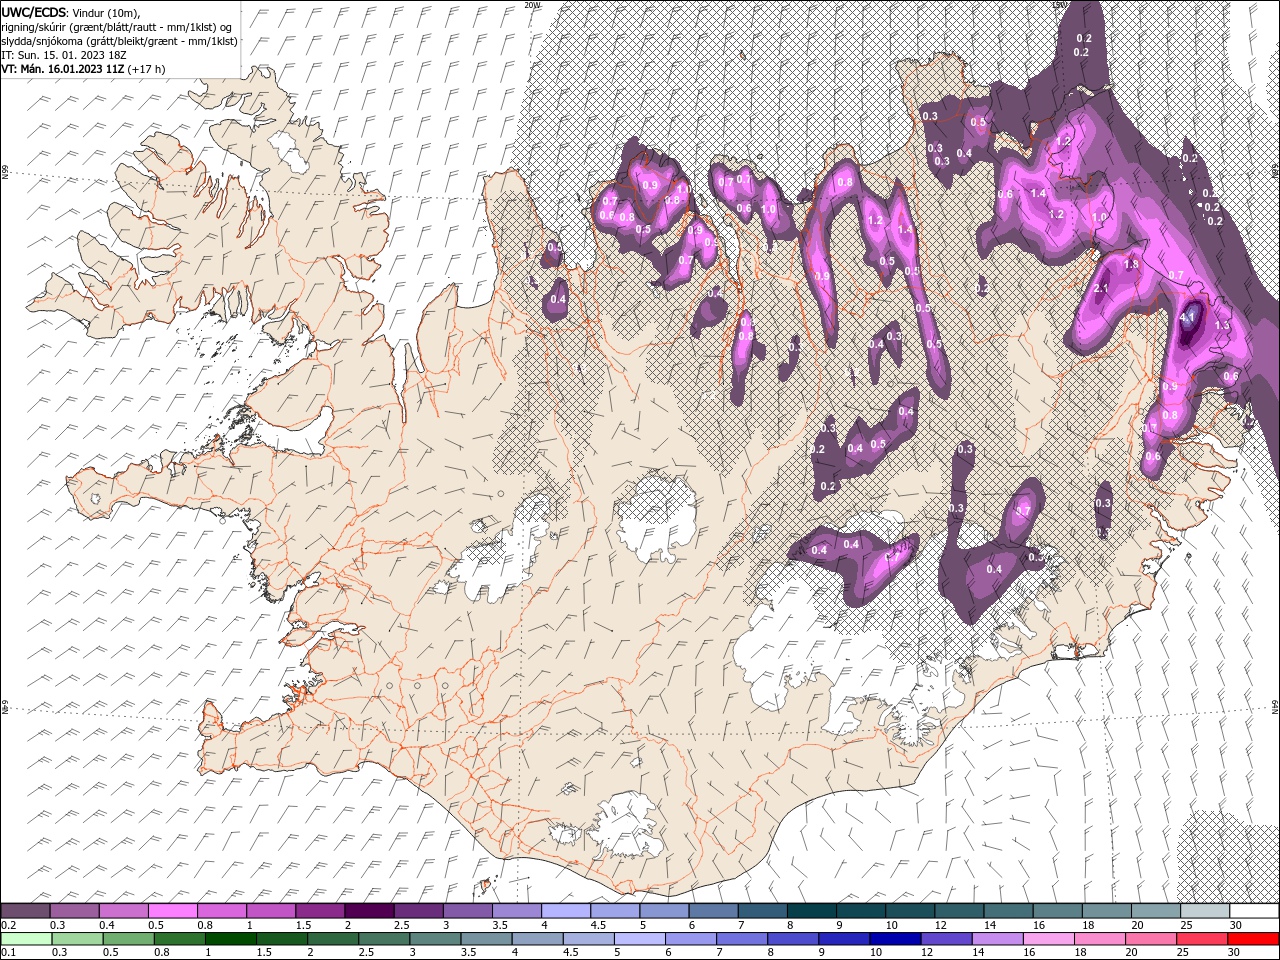Pick the 0.1–0.3 pale green rain legend swatch

click(x=25, y=938)
